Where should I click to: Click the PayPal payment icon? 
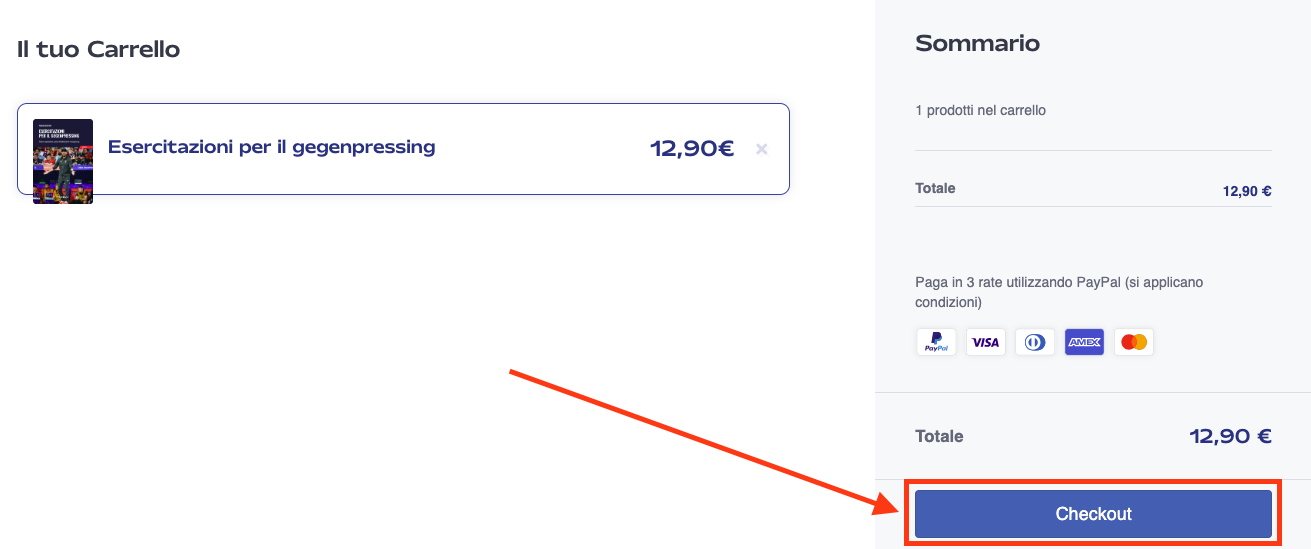click(x=936, y=342)
